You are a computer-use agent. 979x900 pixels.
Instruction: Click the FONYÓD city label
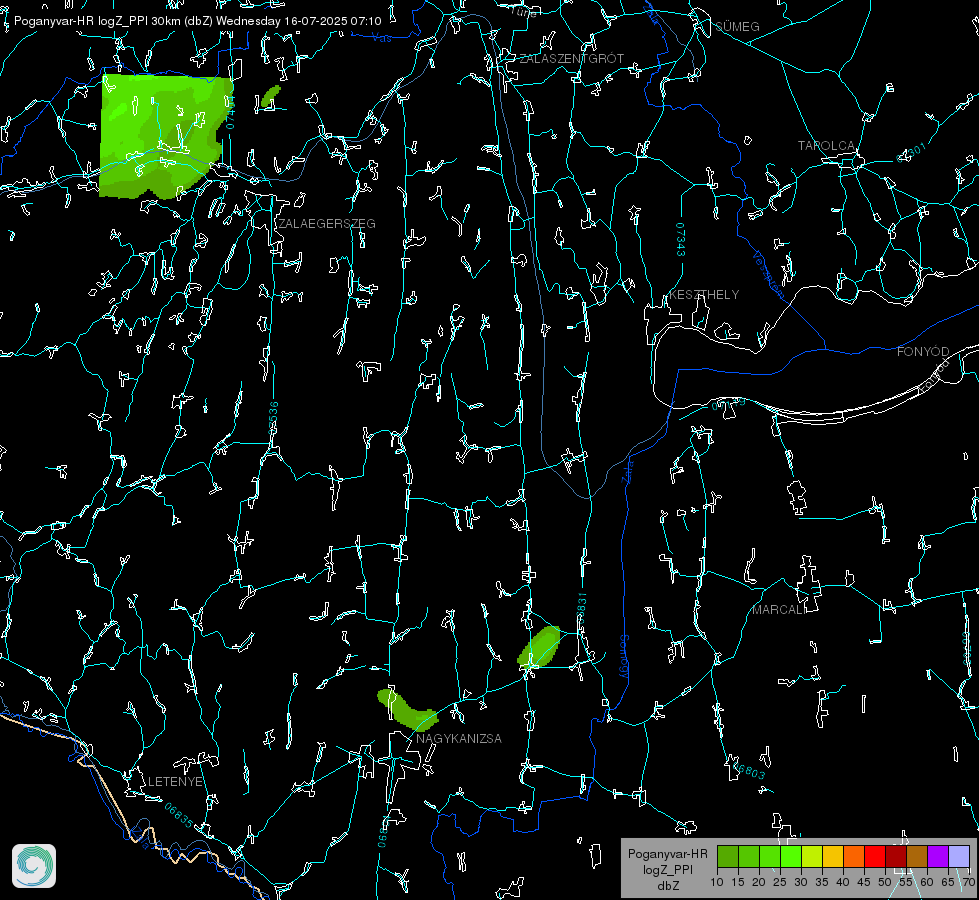(x=923, y=352)
